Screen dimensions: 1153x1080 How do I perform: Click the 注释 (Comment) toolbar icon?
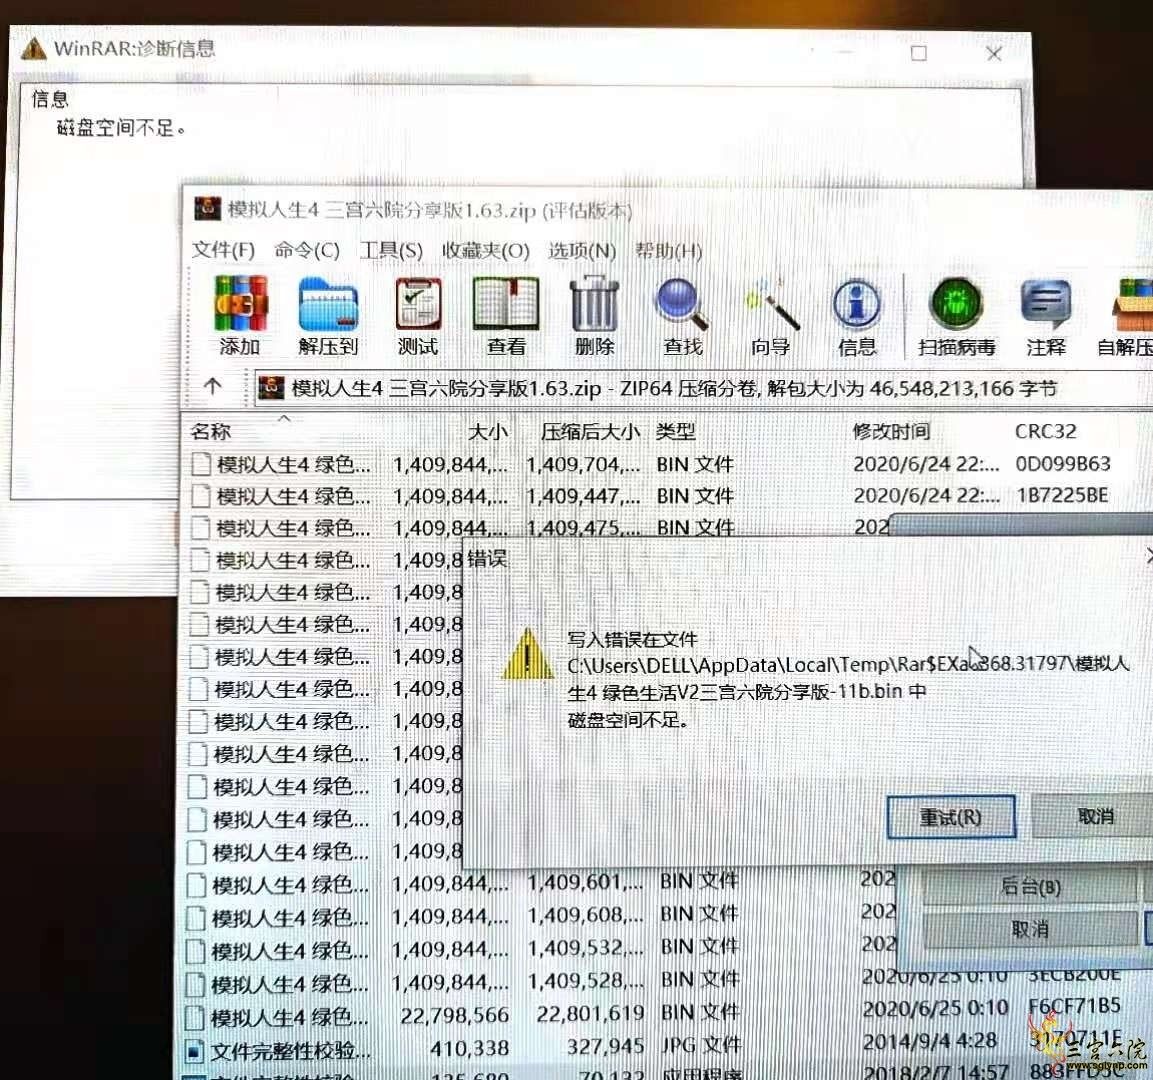click(x=1046, y=304)
